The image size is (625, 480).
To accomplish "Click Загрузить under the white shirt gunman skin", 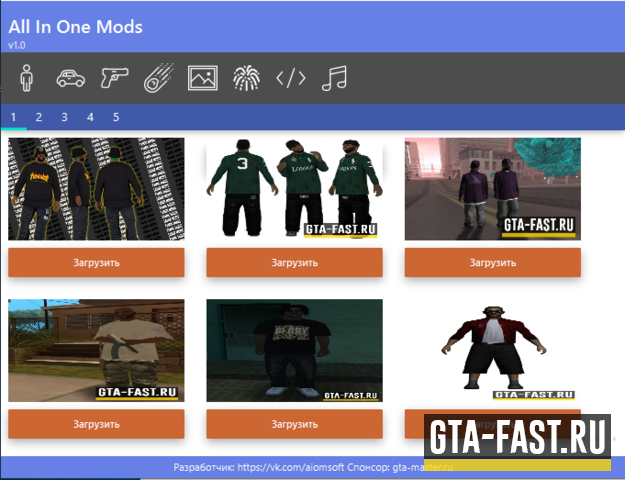I will [x=96, y=424].
